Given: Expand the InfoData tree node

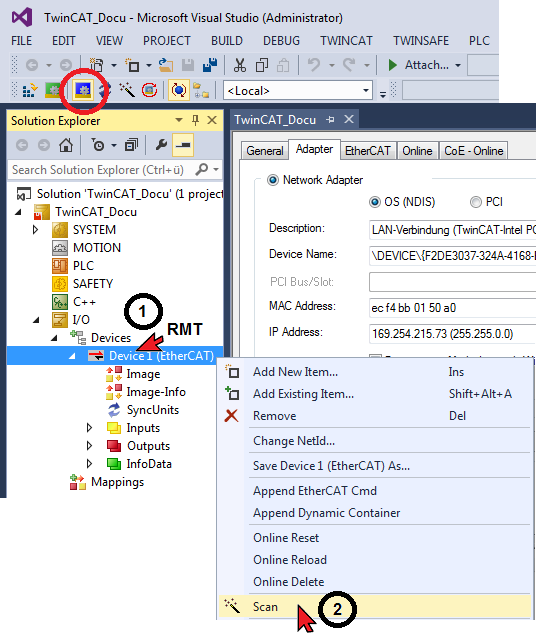Looking at the screenshot, I should (x=89, y=463).
